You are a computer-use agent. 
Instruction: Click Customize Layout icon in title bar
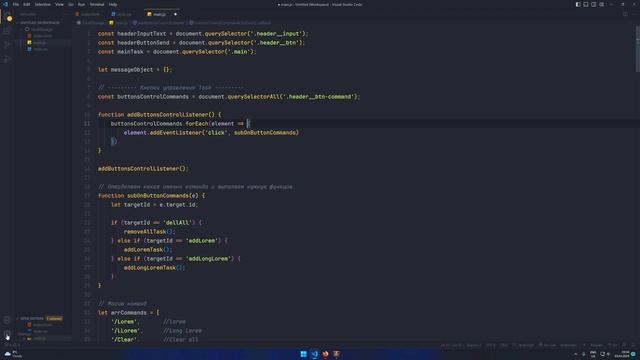602,4
